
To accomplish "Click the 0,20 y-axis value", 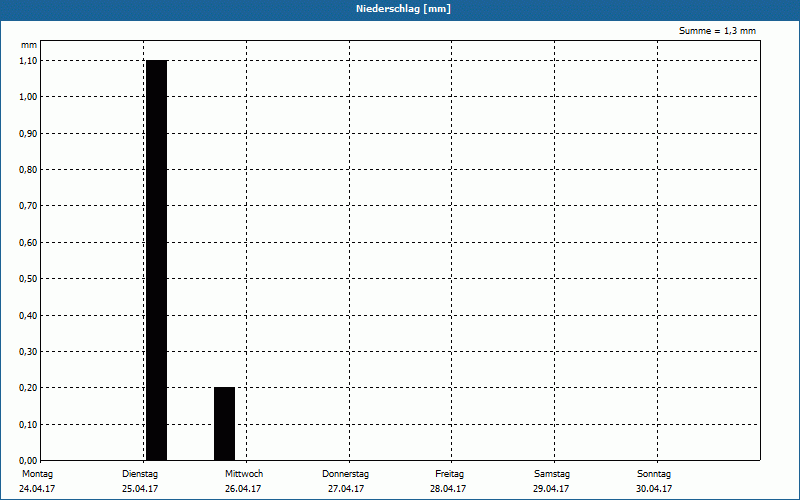I will (x=28, y=388).
